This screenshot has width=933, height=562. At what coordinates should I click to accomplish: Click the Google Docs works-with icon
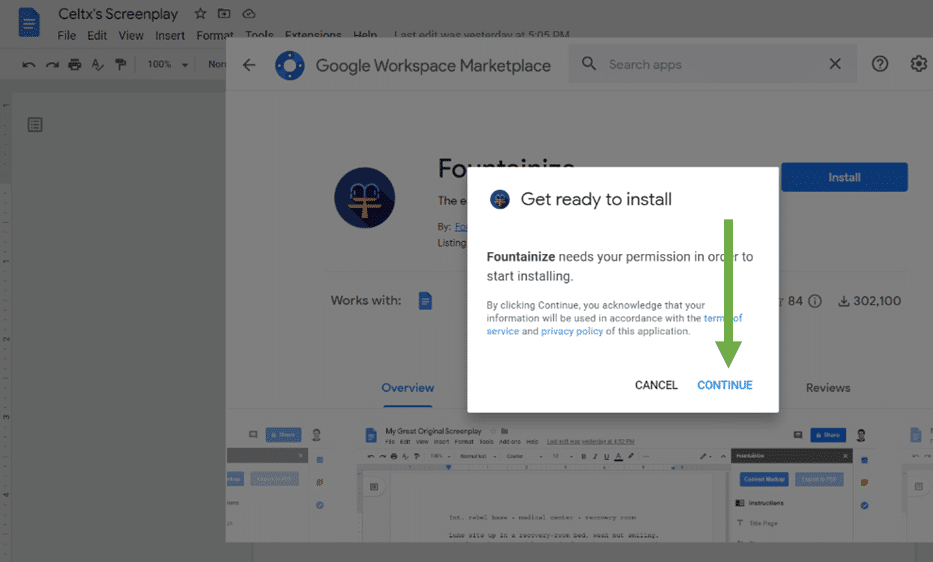click(x=425, y=301)
